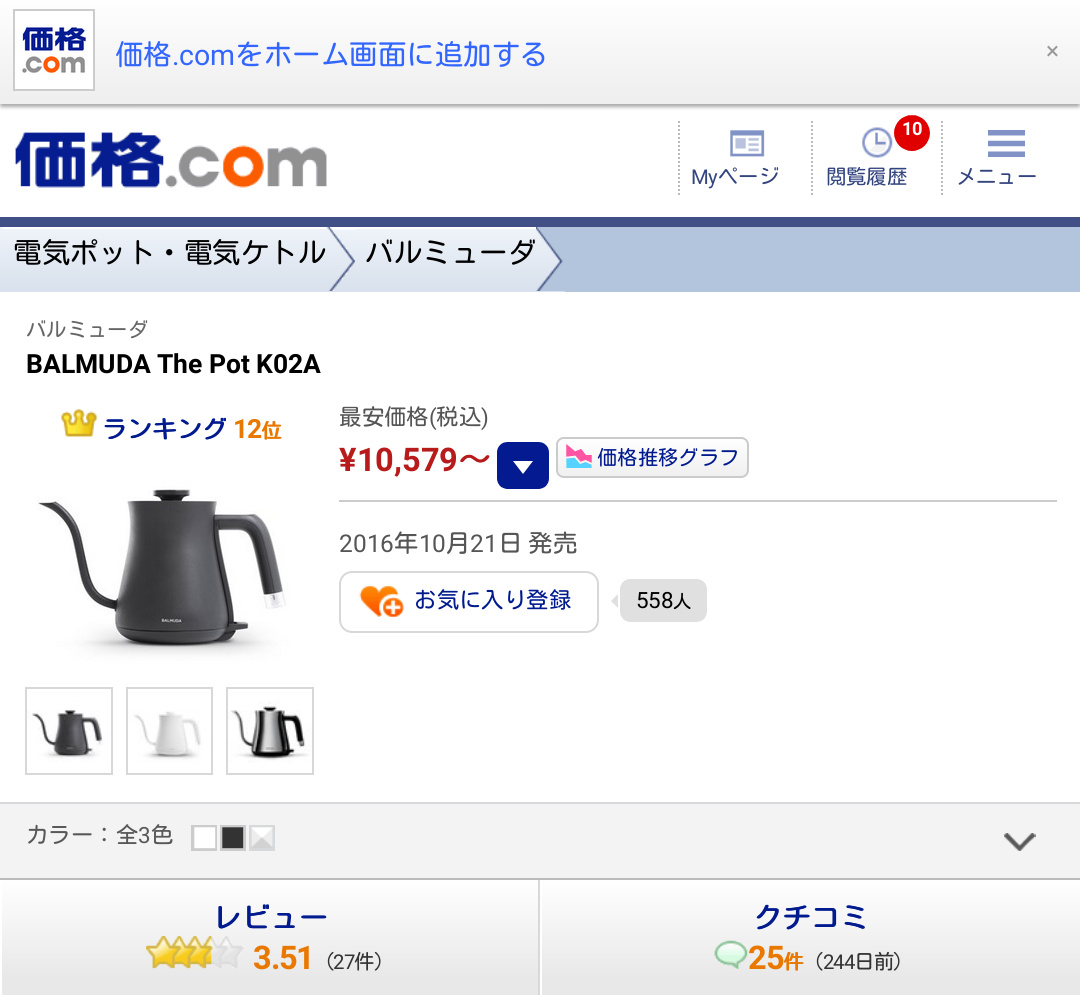Click the 価格.com site logo
The width and height of the screenshot is (1080, 995).
pos(171,159)
